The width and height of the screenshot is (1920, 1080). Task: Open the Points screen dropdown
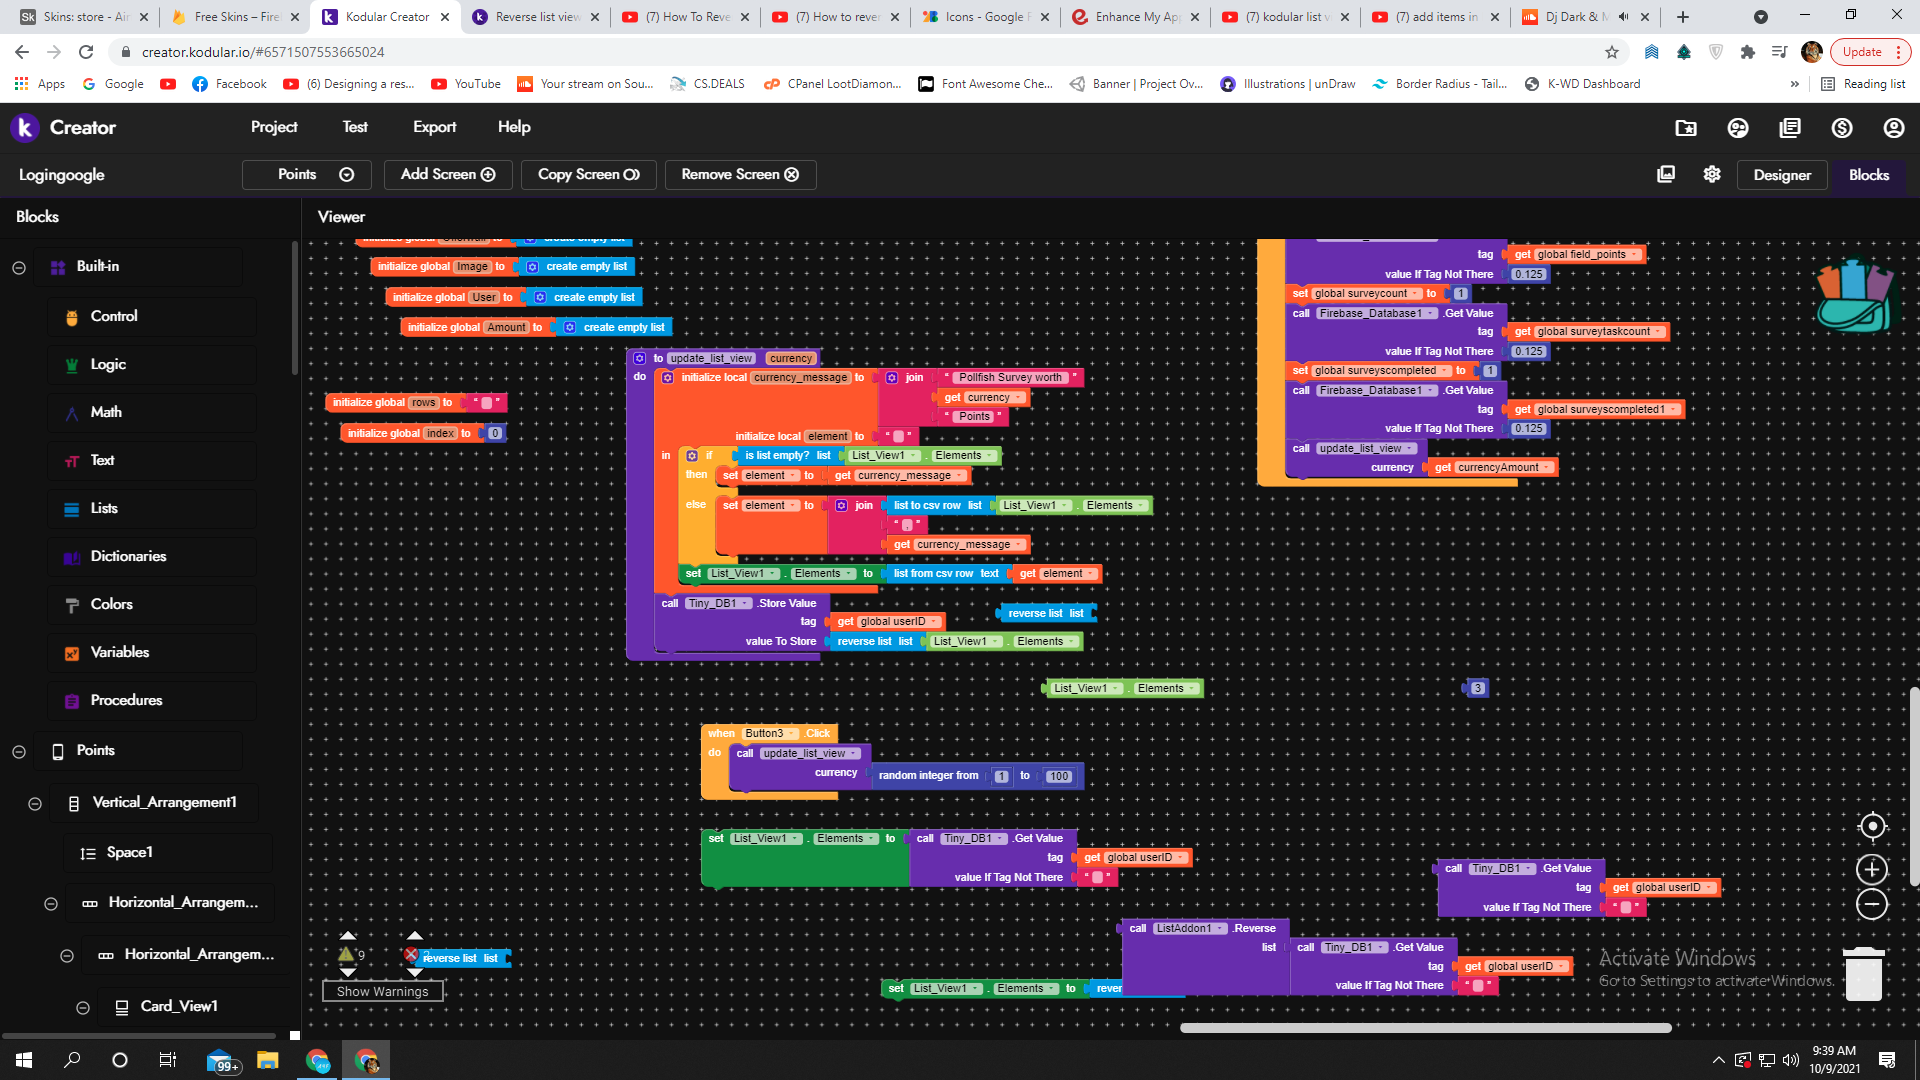(x=306, y=174)
